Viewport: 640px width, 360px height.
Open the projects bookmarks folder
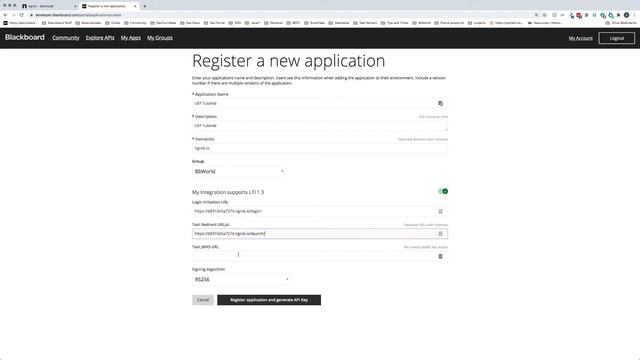tap(477, 23)
